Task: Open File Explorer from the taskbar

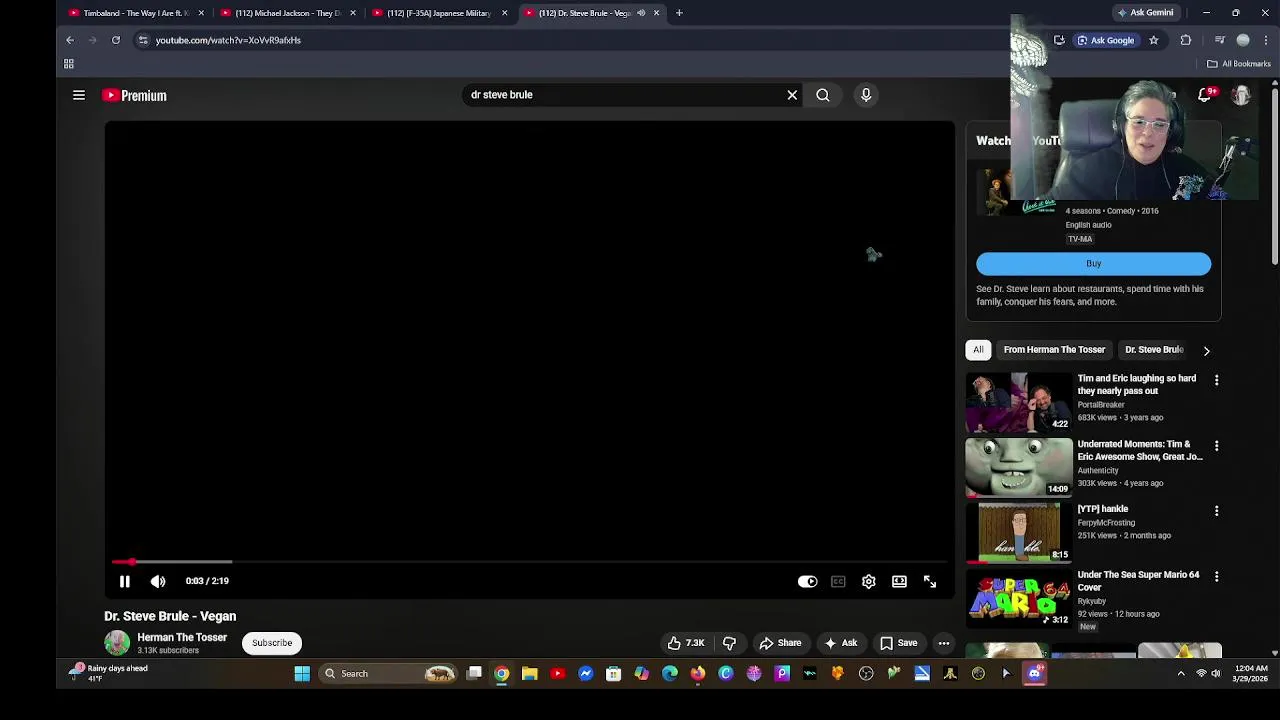Action: [x=530, y=674]
